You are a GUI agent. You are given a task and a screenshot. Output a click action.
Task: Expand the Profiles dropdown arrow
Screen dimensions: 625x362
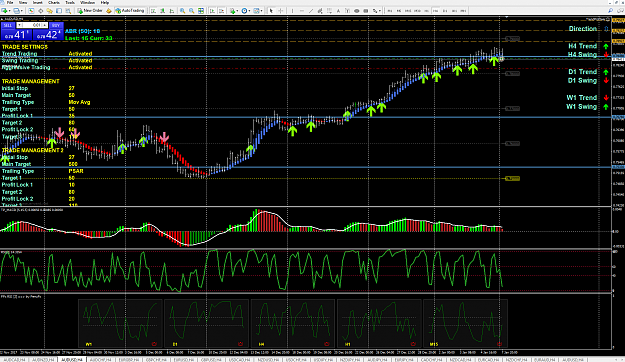[22, 11]
